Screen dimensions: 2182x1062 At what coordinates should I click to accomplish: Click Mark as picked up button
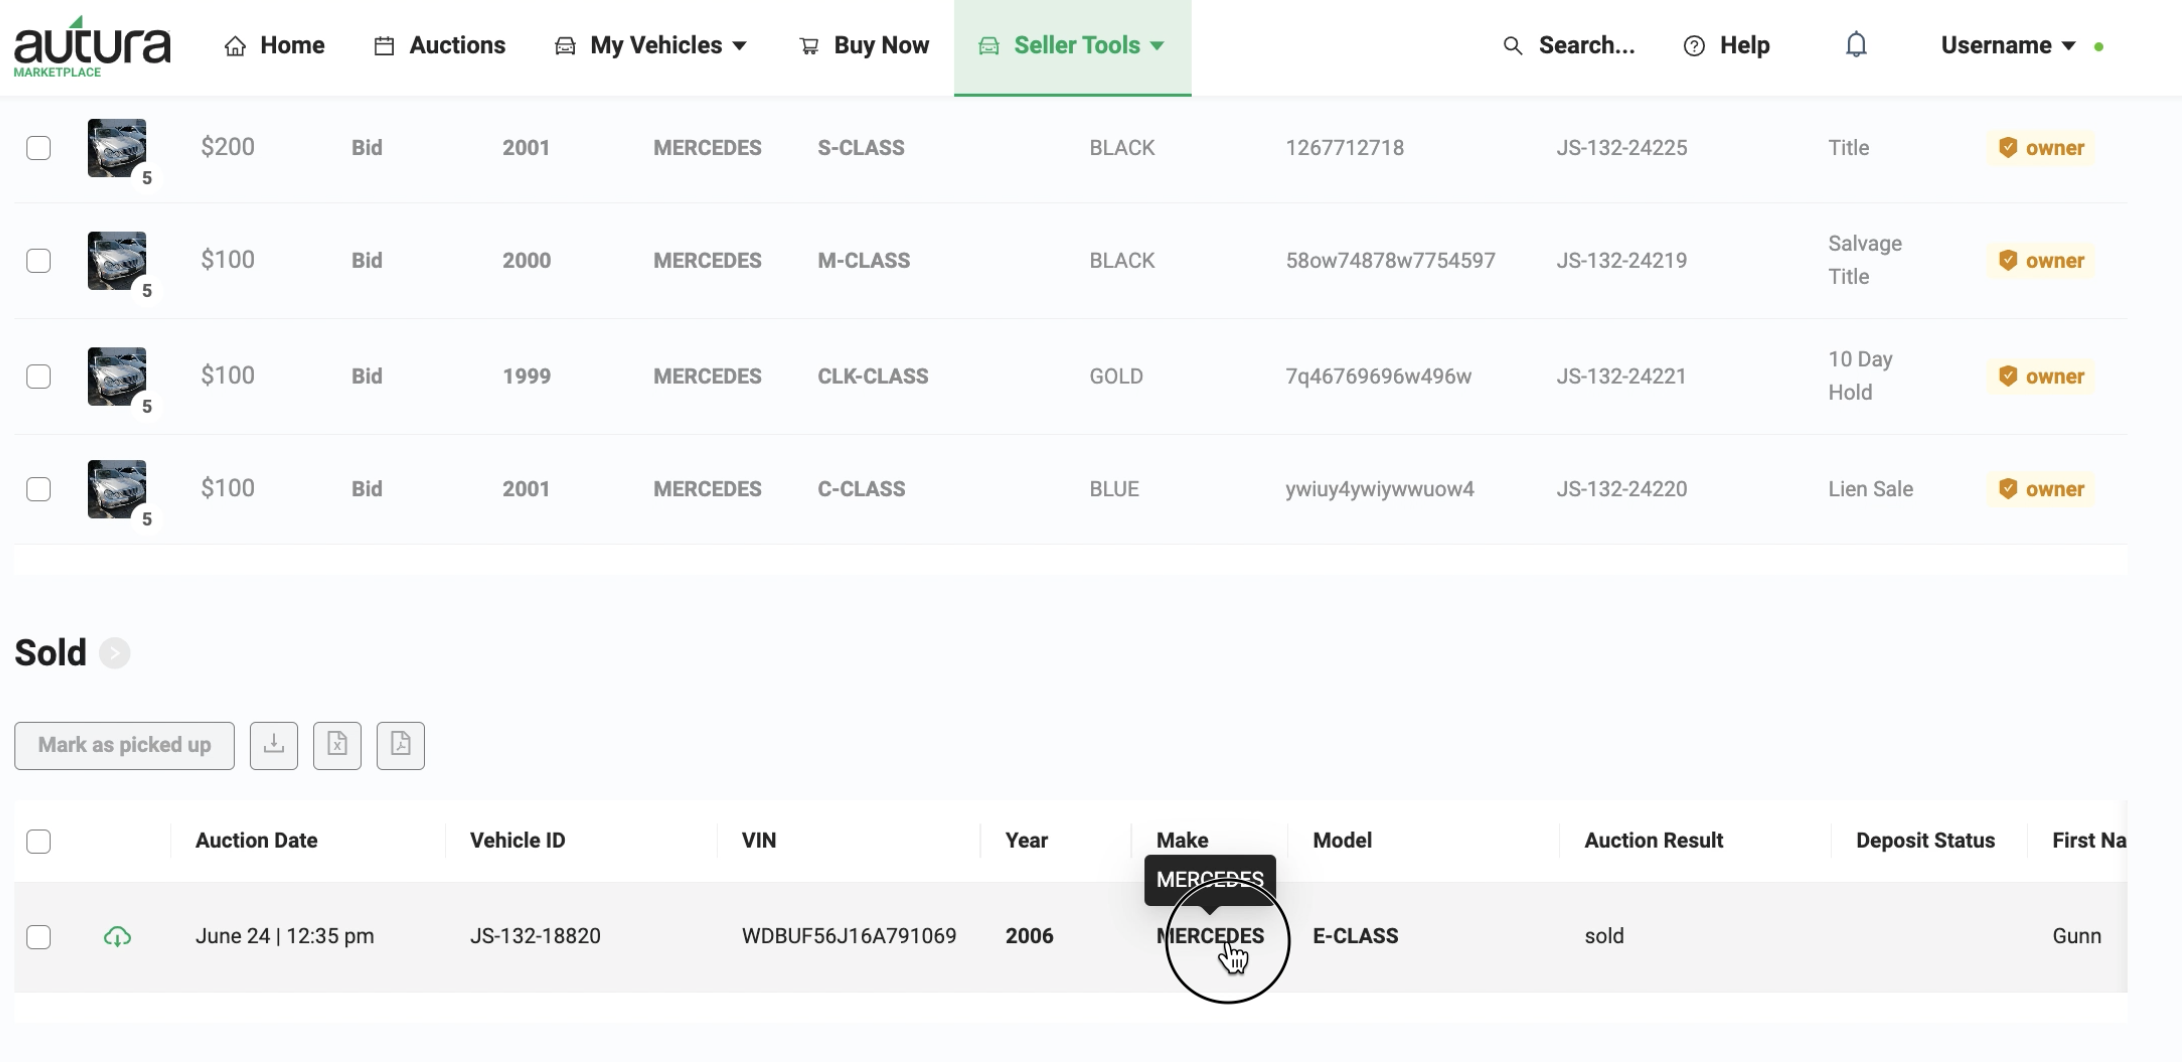pyautogui.click(x=124, y=745)
